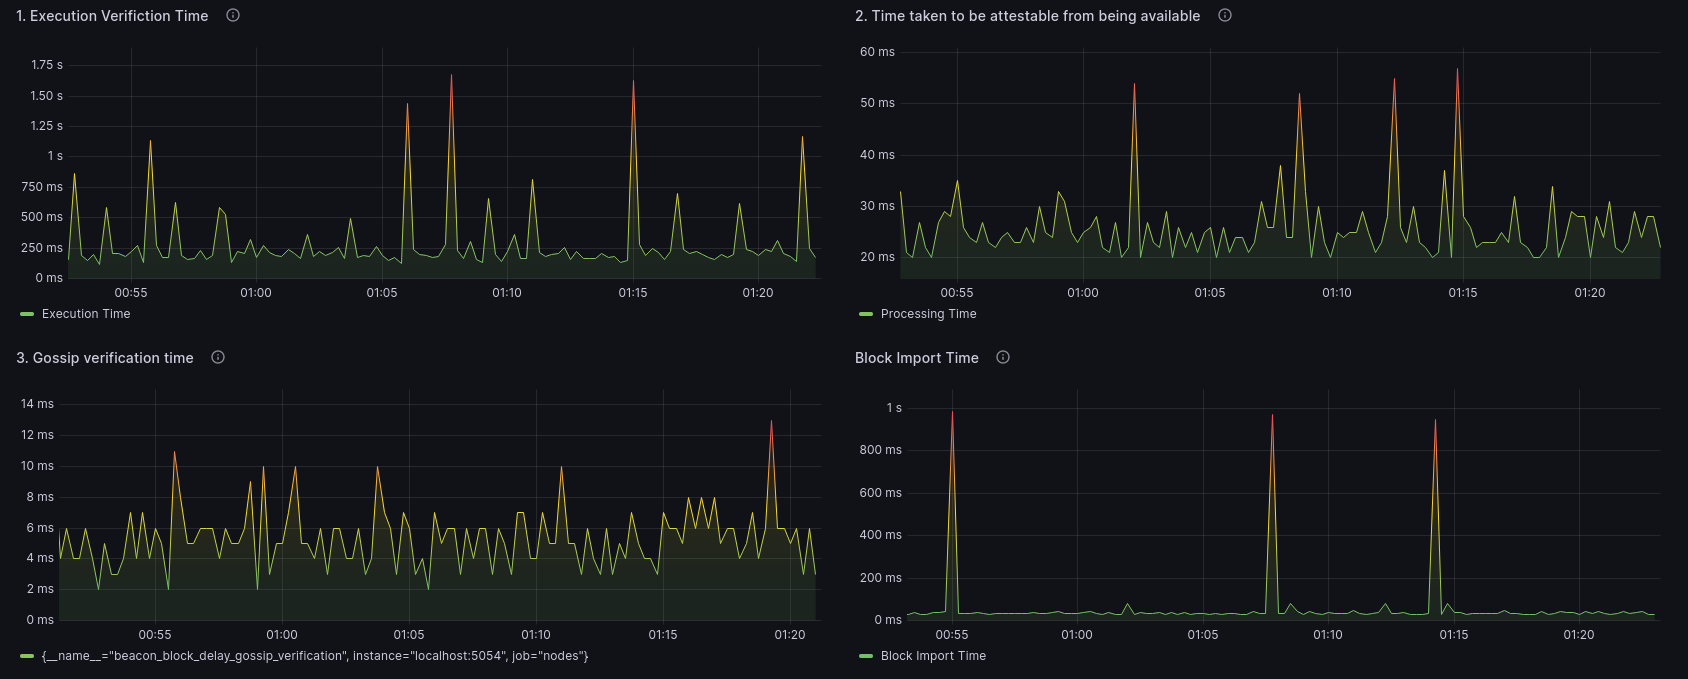Open the '3. Gossip verification time' panel title

105,358
